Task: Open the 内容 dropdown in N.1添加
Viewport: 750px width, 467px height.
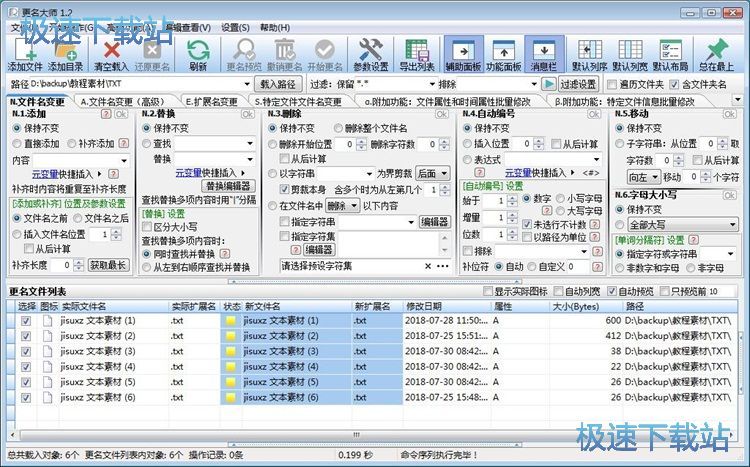Action: click(x=124, y=160)
